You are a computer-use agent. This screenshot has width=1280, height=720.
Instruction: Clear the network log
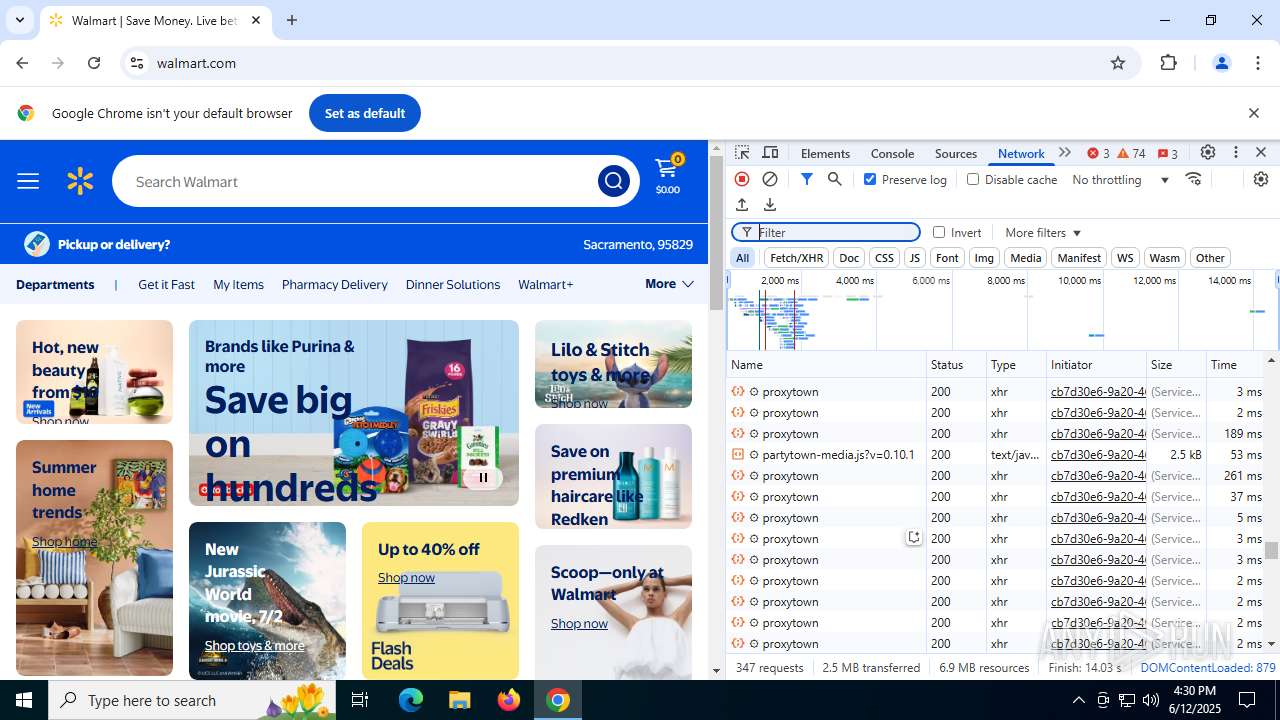coord(770,179)
